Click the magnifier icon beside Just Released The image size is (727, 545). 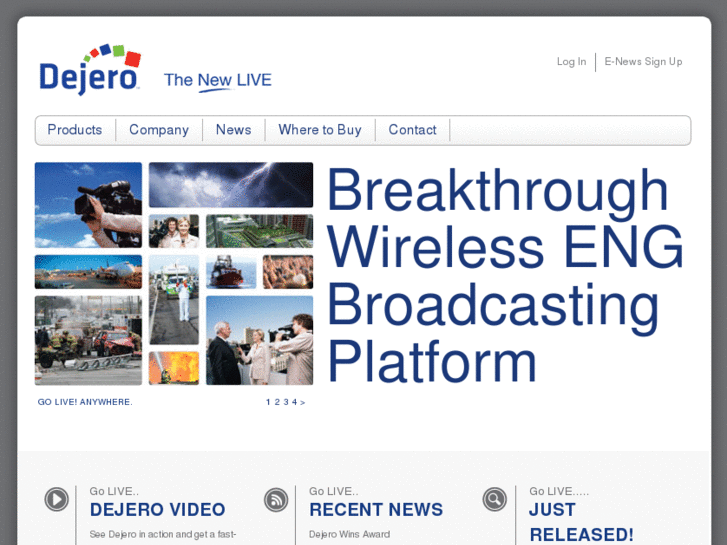click(x=495, y=500)
